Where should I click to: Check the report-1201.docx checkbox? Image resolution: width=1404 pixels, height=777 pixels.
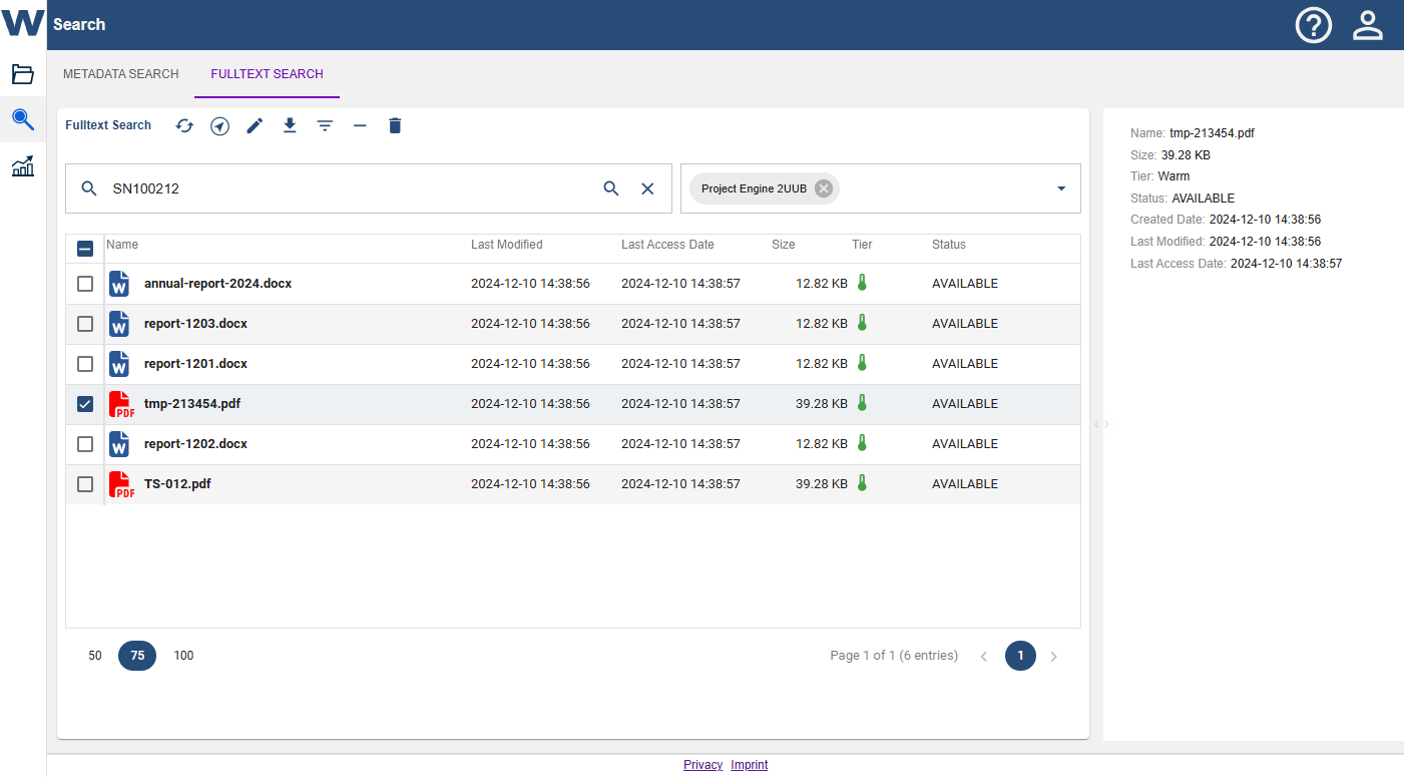(x=85, y=364)
